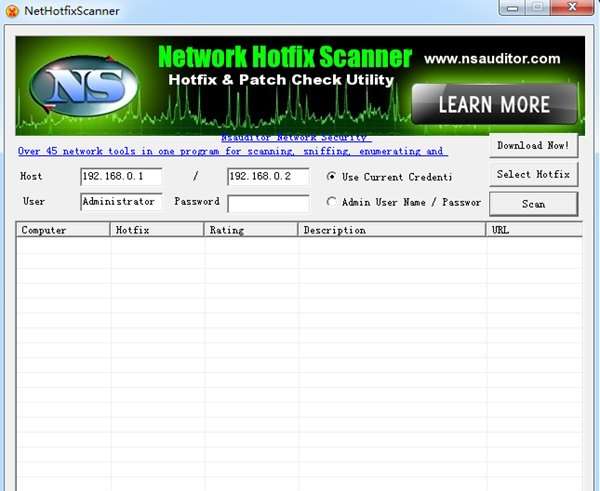Click the User field containing Administrator
The image size is (600, 491).
121,202
